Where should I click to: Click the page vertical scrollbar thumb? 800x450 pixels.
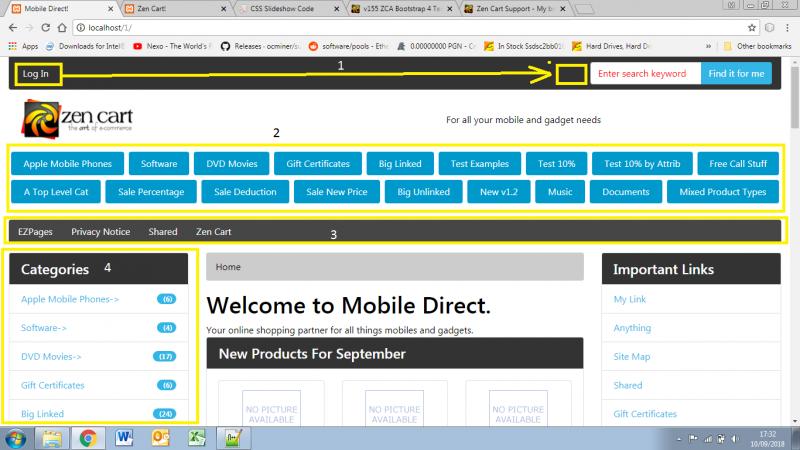[x=795, y=97]
